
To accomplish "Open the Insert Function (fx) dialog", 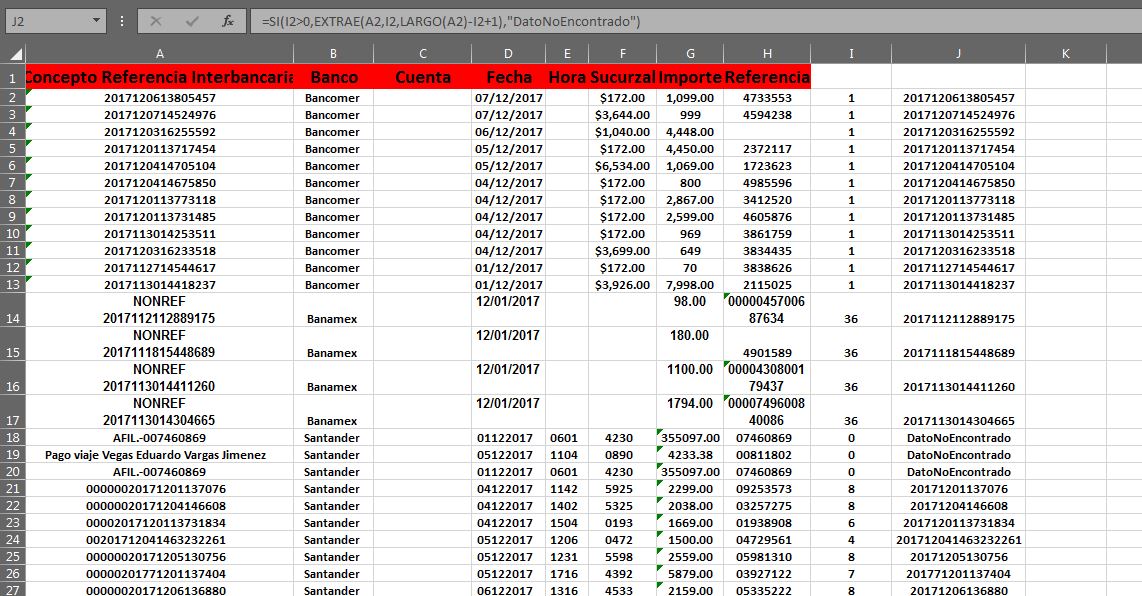I will pyautogui.click(x=228, y=21).
